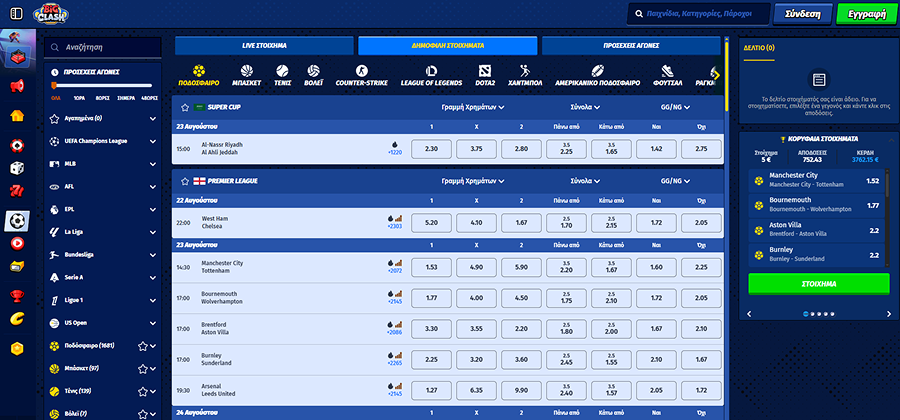Select the ΧΑΝΤΜΠΟΛ handball icon
Screen dimensions: 900x420
click(x=525, y=75)
